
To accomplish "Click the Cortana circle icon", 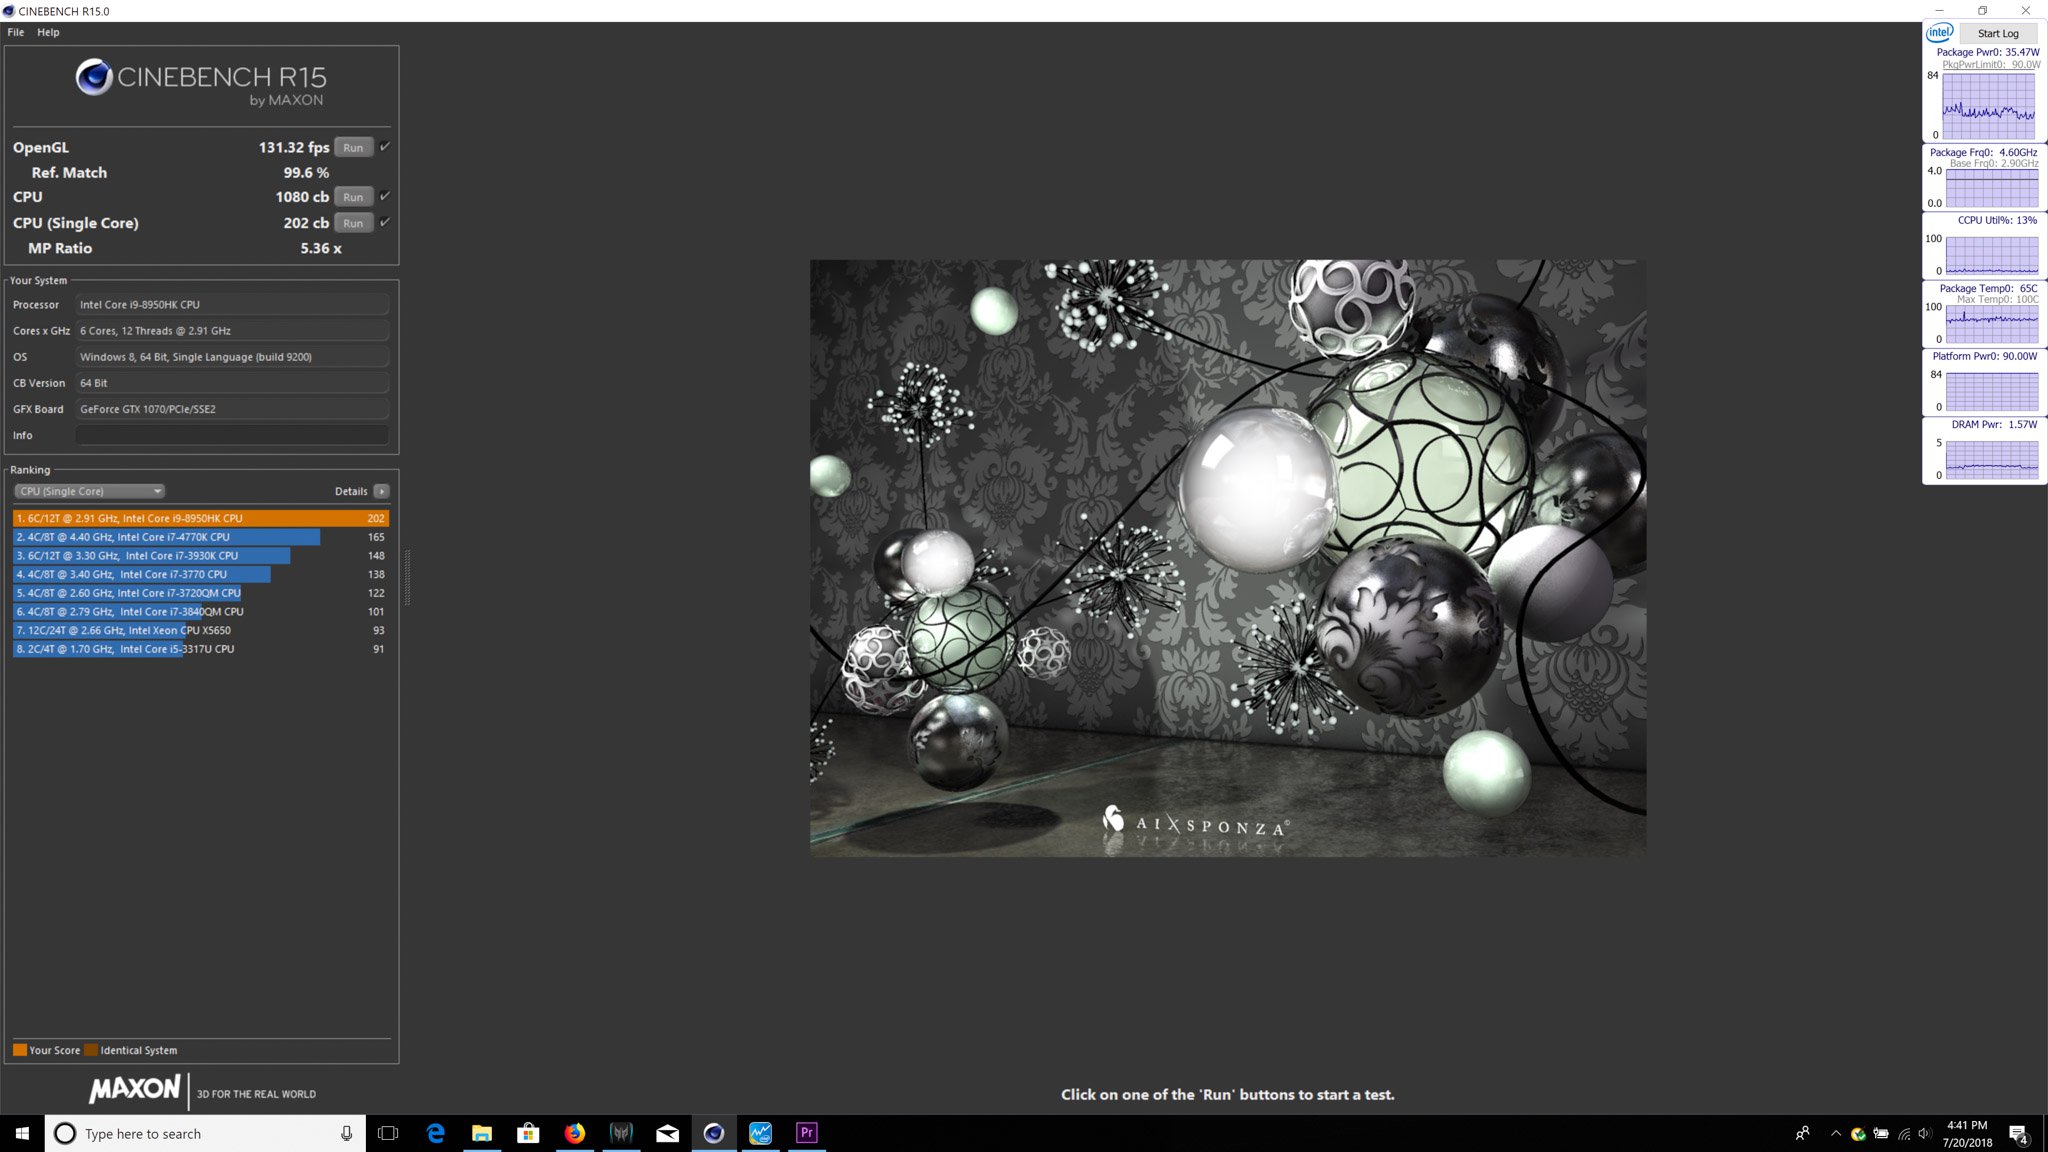I will click(x=65, y=1133).
